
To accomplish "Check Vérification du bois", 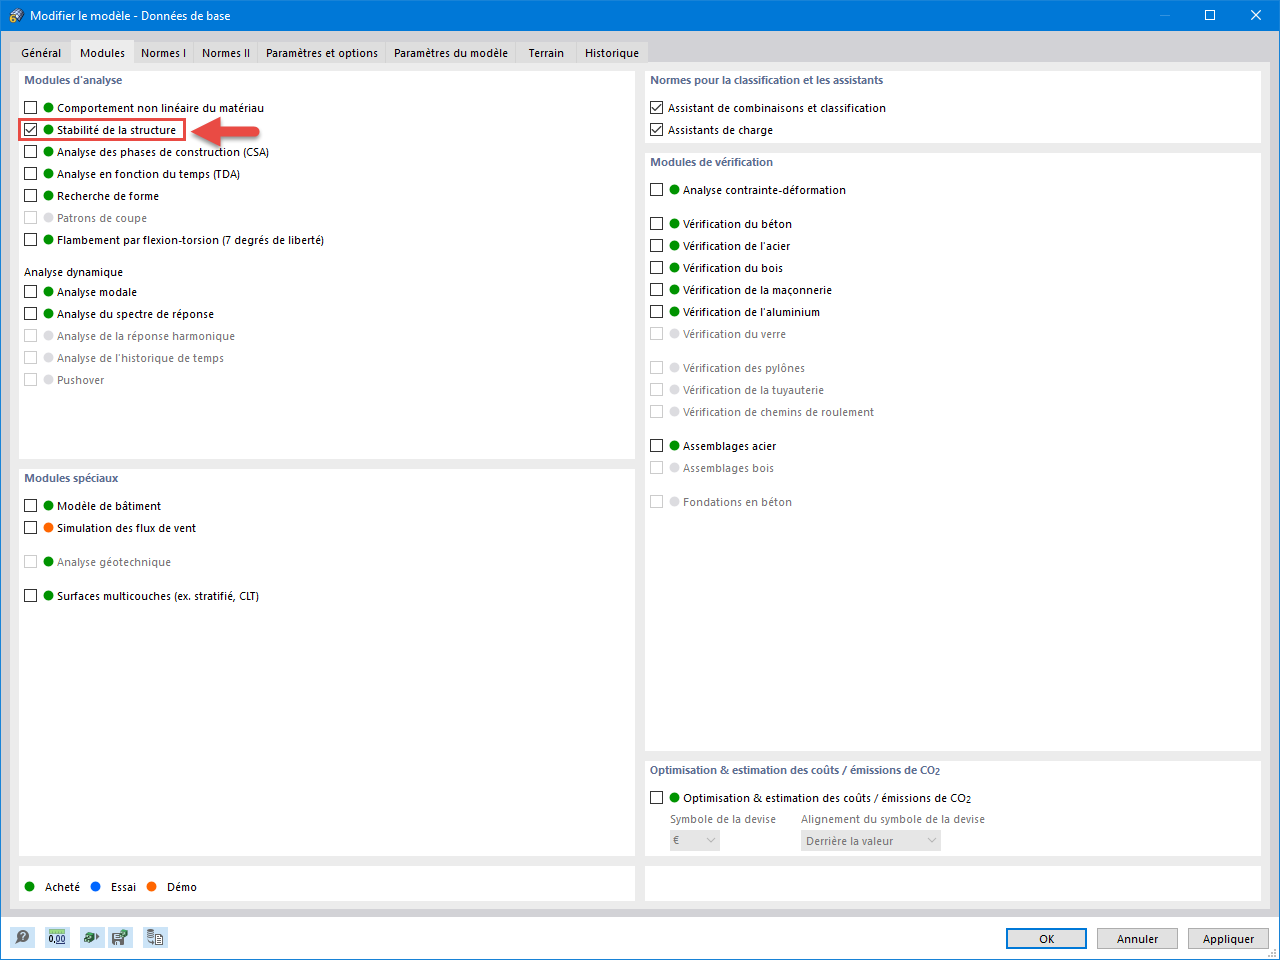I will click(657, 268).
